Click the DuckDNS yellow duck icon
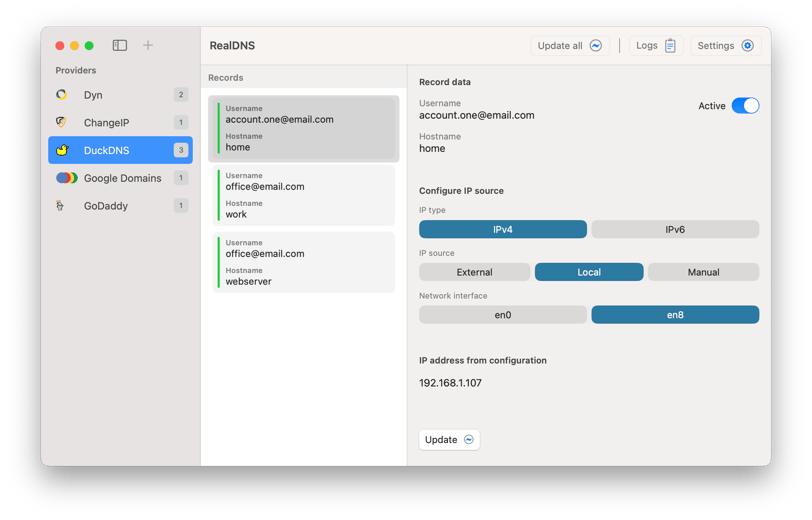 [x=62, y=150]
